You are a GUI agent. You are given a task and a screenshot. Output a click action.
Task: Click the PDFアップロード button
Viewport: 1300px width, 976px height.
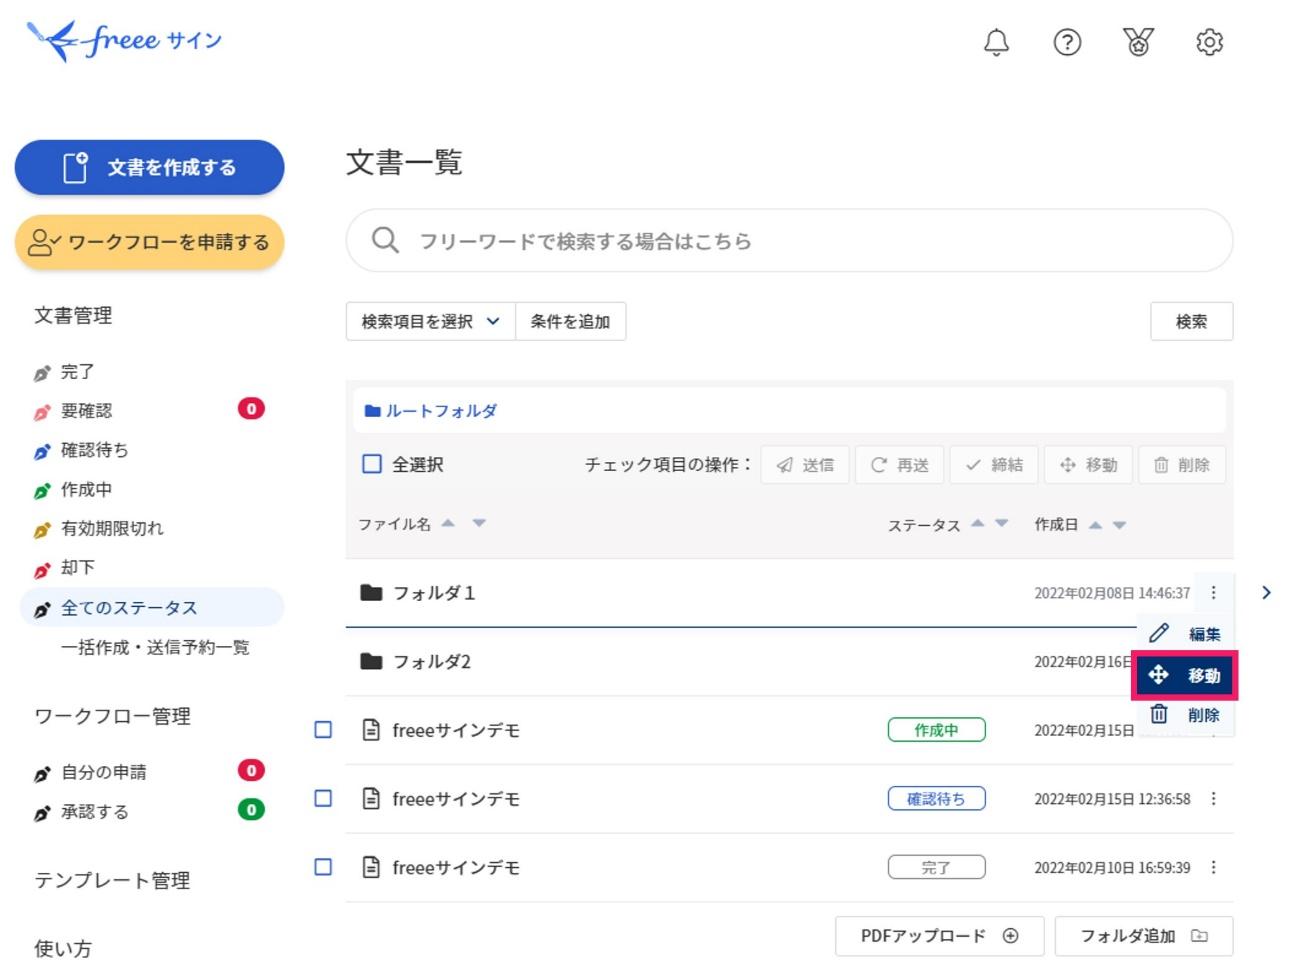pos(939,936)
